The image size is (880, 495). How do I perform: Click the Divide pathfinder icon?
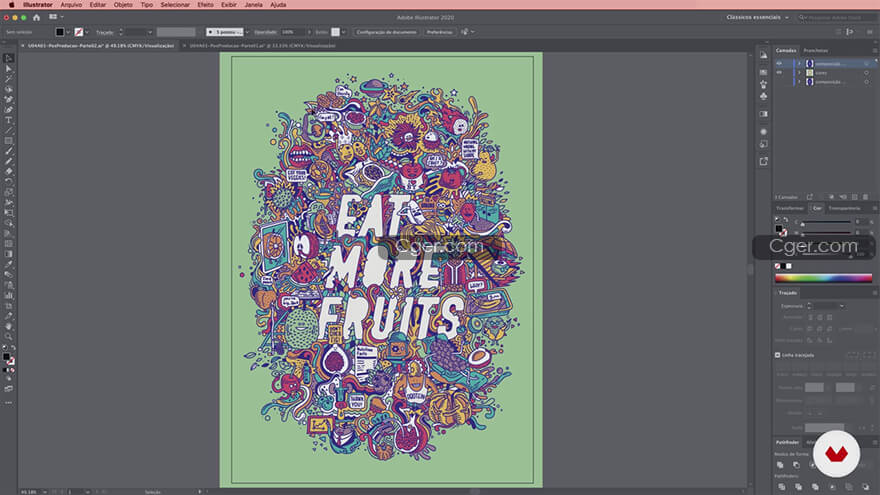coord(781,487)
